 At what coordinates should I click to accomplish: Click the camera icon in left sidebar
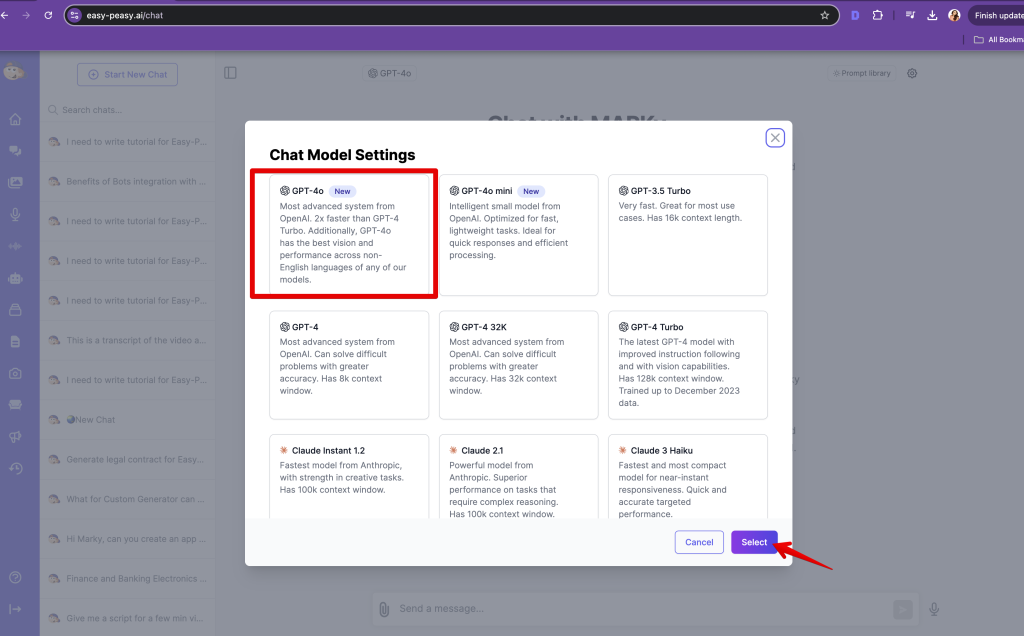(15, 373)
